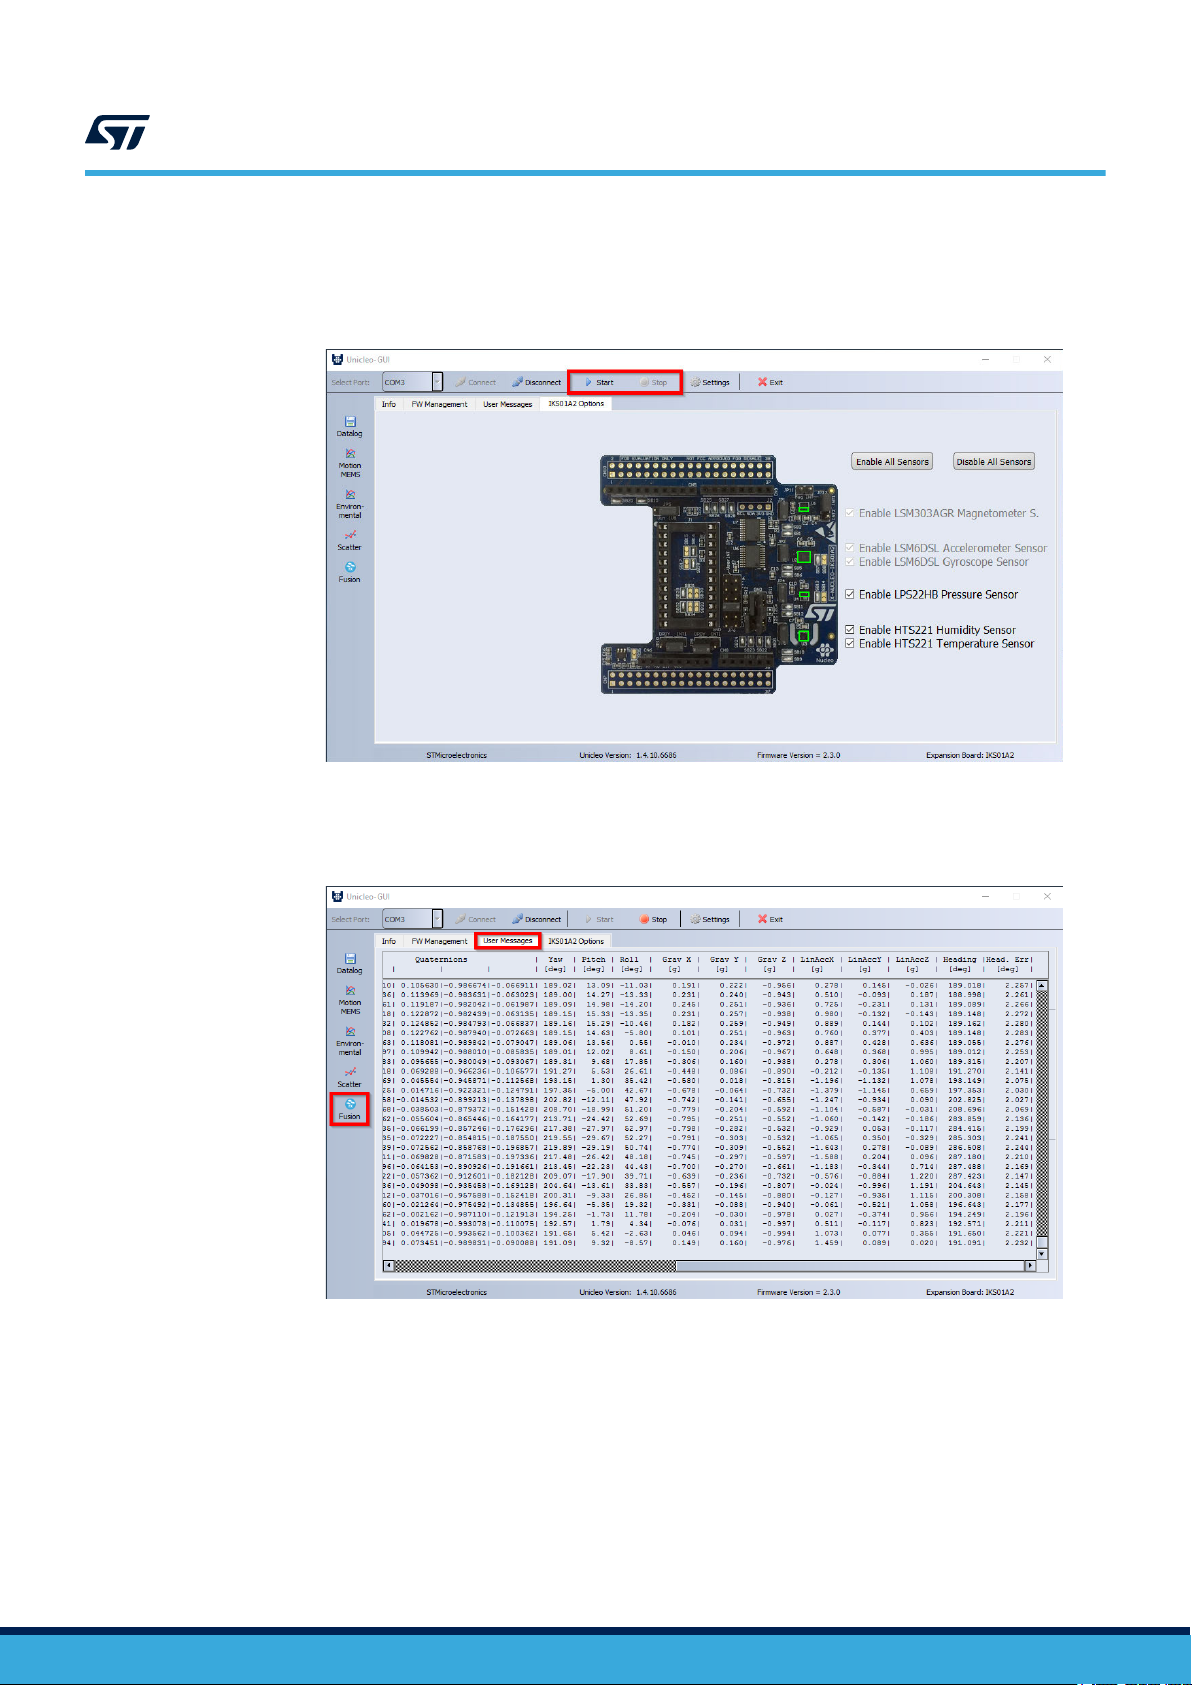This screenshot has width=1192, height=1685.
Task: Expand COM3 port dropdown in upper window
Action: click(x=437, y=382)
